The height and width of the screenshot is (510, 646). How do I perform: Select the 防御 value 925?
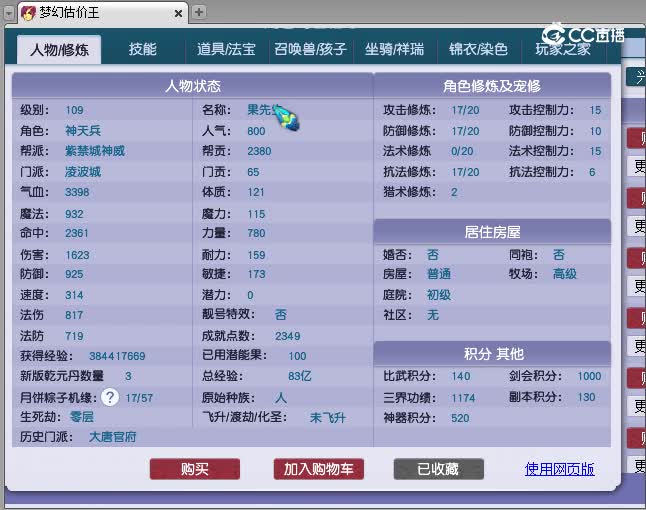[74, 274]
